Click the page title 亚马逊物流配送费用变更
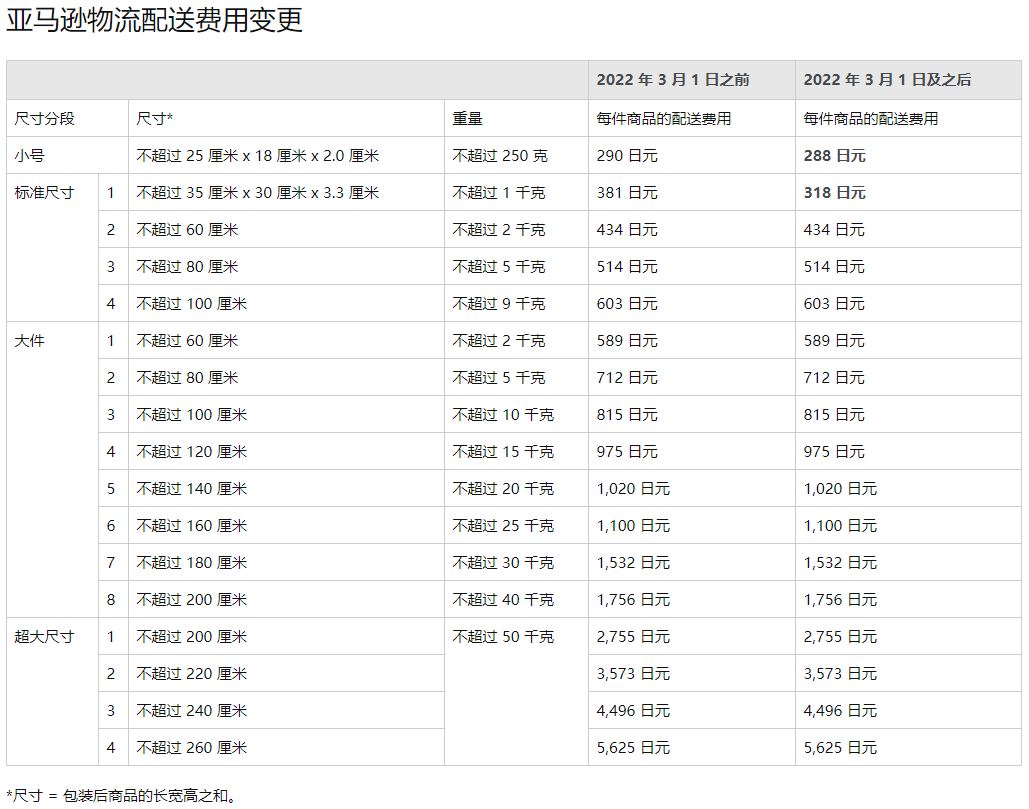This screenshot has width=1029, height=809. [x=154, y=21]
